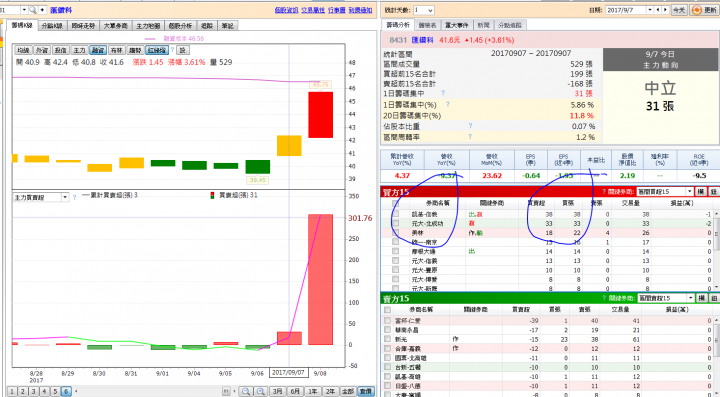Click the help icon in the 賣方15 header
The width and height of the screenshot is (720, 397).
click(x=604, y=298)
